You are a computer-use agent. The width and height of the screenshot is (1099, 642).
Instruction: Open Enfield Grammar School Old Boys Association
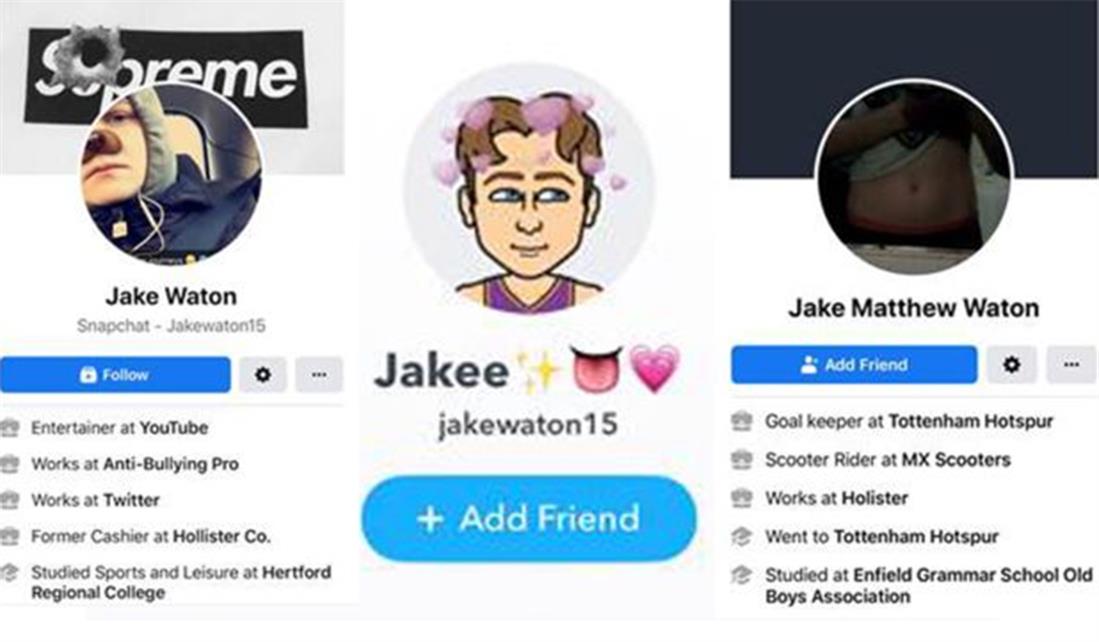929,586
